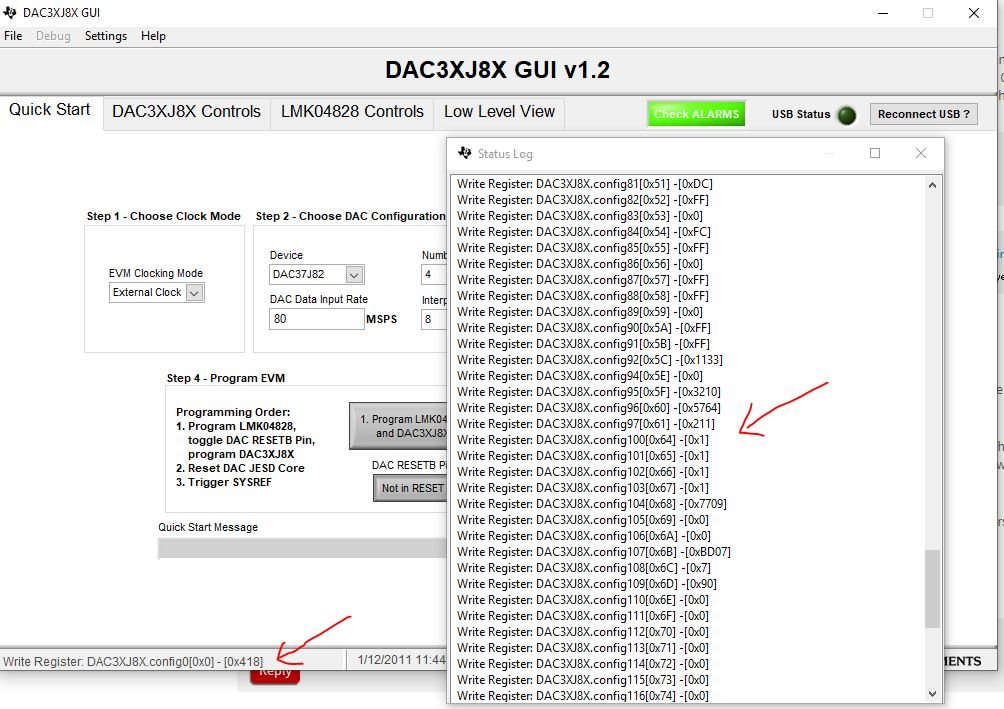Viewport: 1004px width, 709px height.
Task: Click the DAC3XJ8X GUI v1.2 title
Action: tap(498, 69)
